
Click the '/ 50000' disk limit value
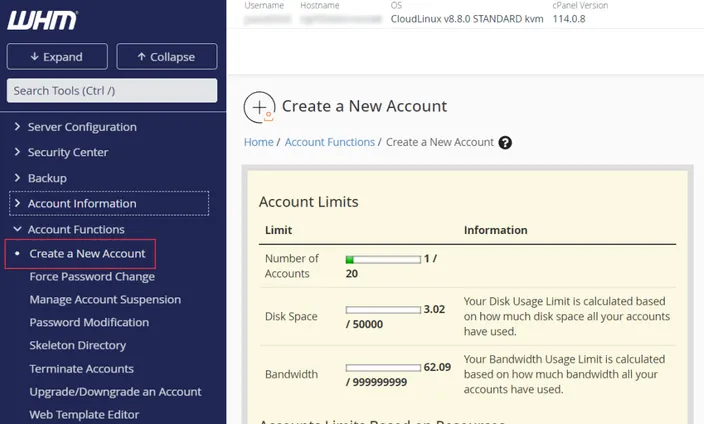click(x=364, y=324)
